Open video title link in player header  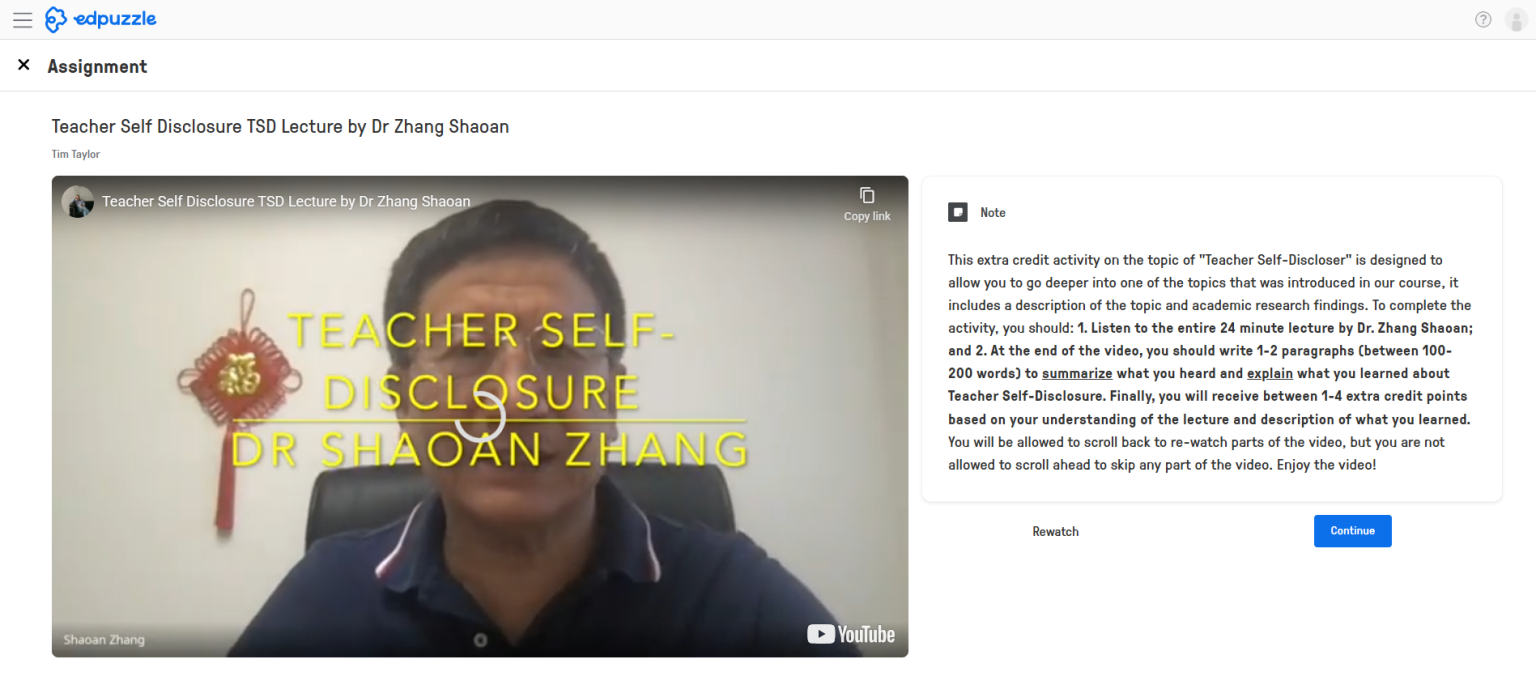coord(286,201)
